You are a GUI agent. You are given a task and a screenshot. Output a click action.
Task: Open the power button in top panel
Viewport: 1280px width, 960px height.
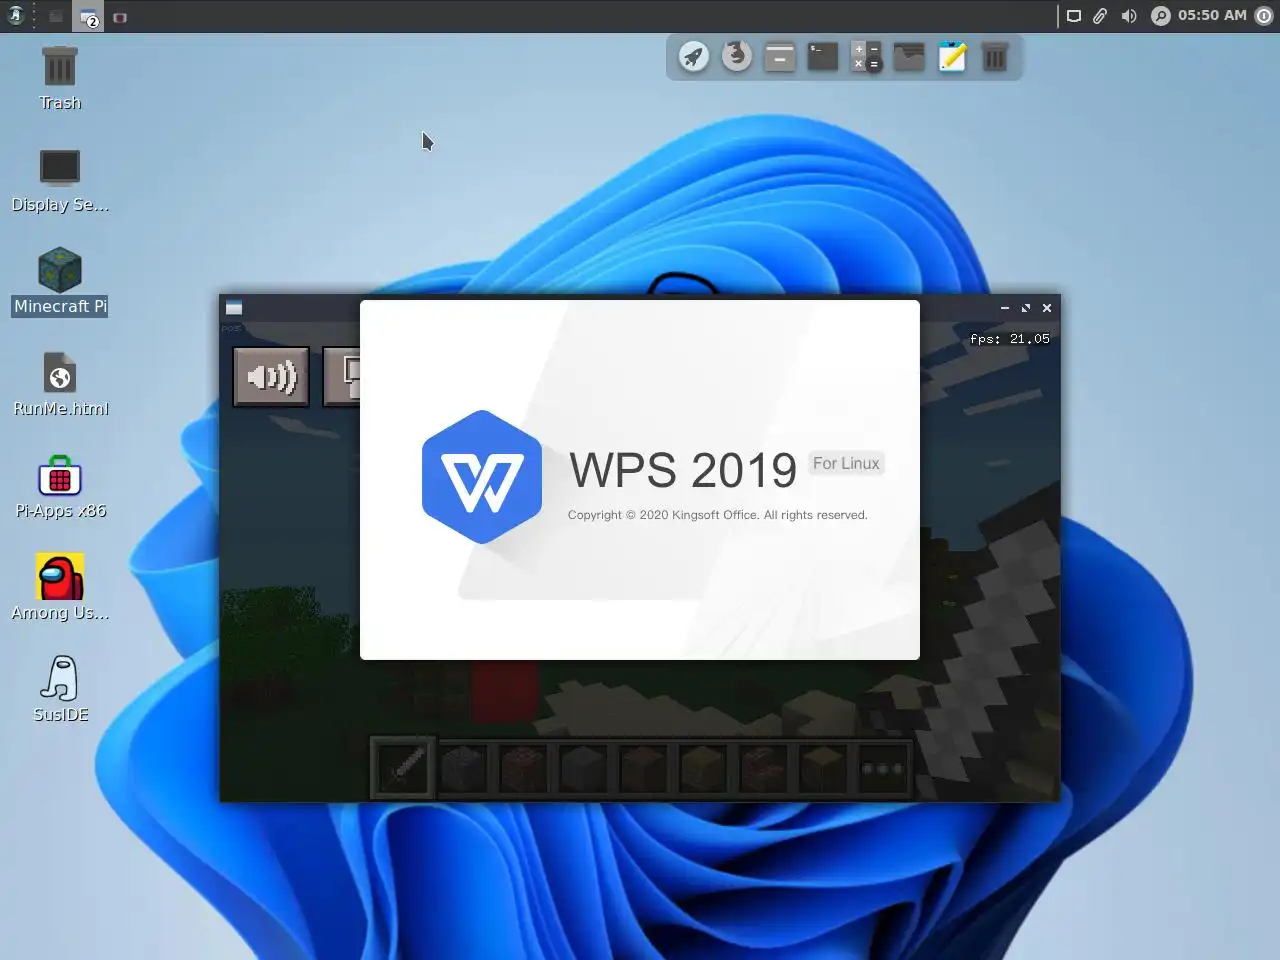(1264, 16)
